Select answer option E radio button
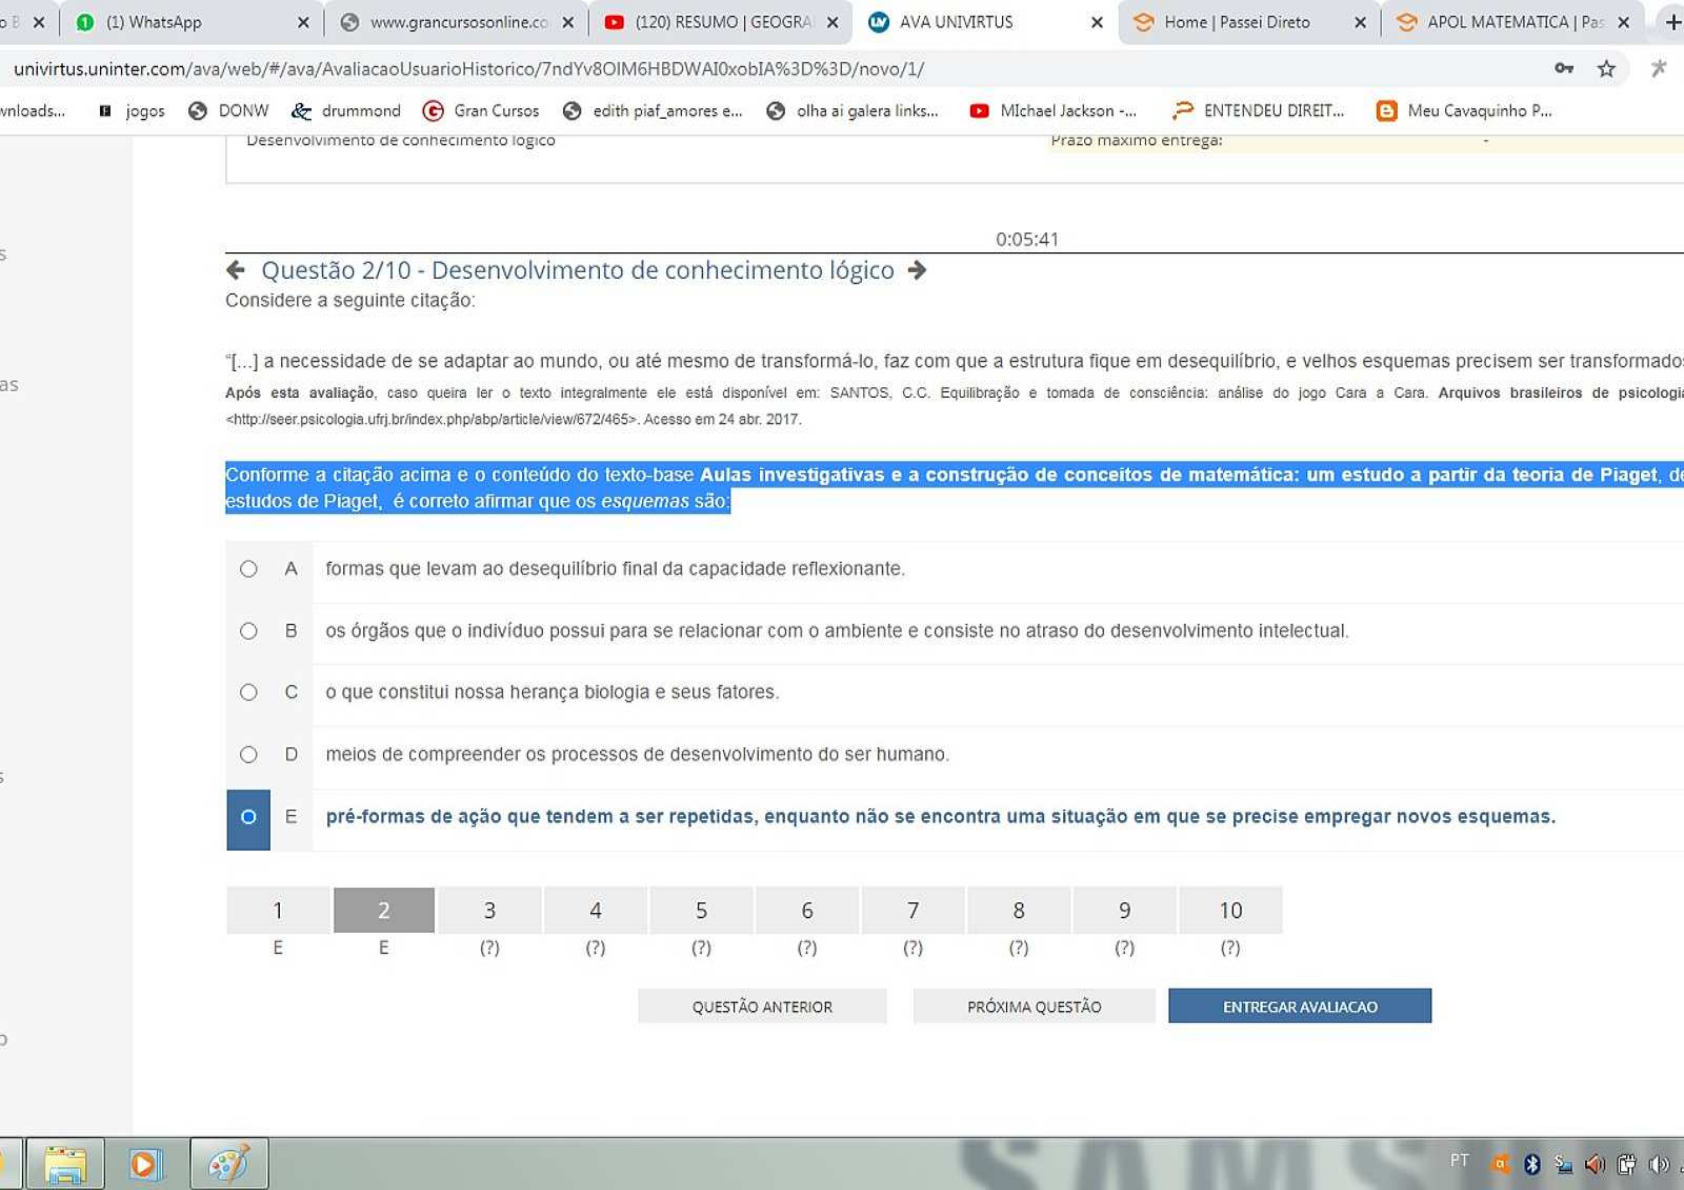 tap(249, 817)
